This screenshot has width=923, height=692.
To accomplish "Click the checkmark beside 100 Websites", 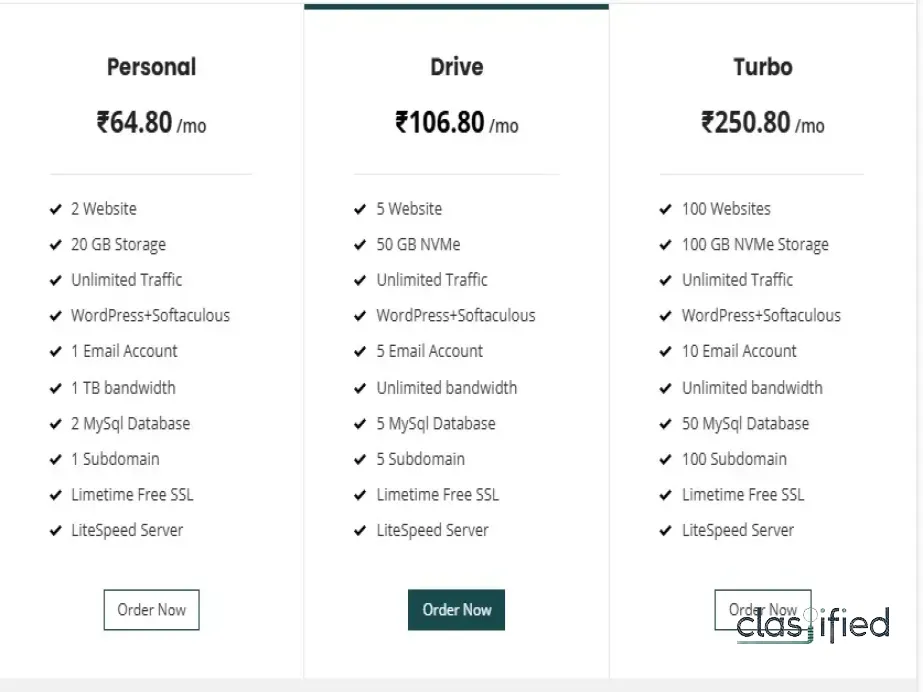I will tap(666, 209).
